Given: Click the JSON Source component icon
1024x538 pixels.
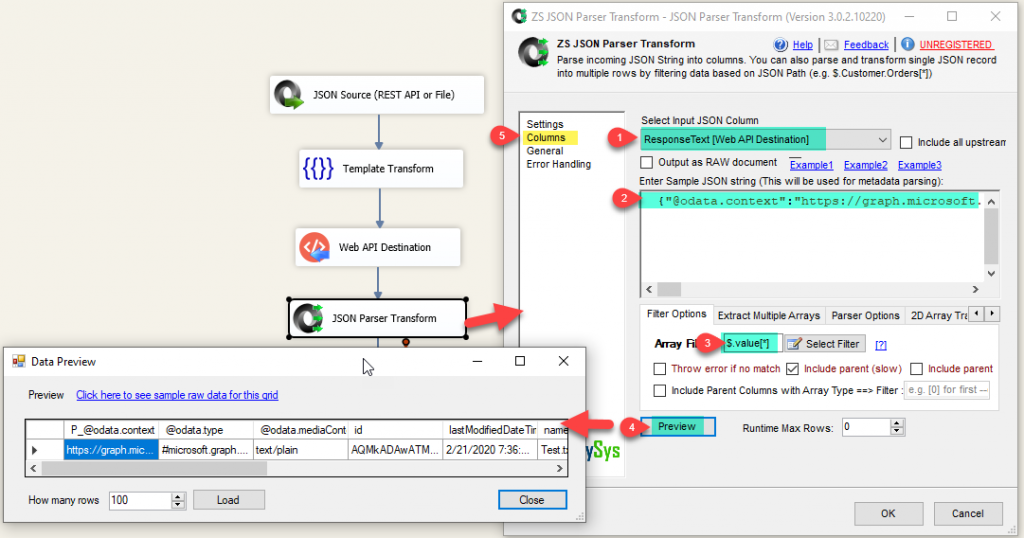Looking at the screenshot, I should tap(290, 95).
